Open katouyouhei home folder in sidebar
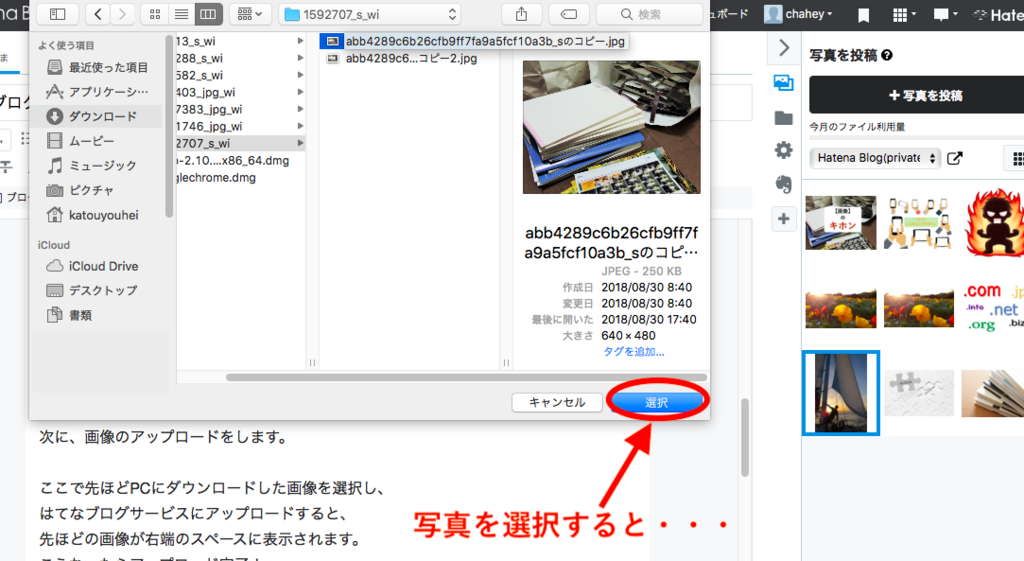The height and width of the screenshot is (561, 1024). tap(98, 215)
